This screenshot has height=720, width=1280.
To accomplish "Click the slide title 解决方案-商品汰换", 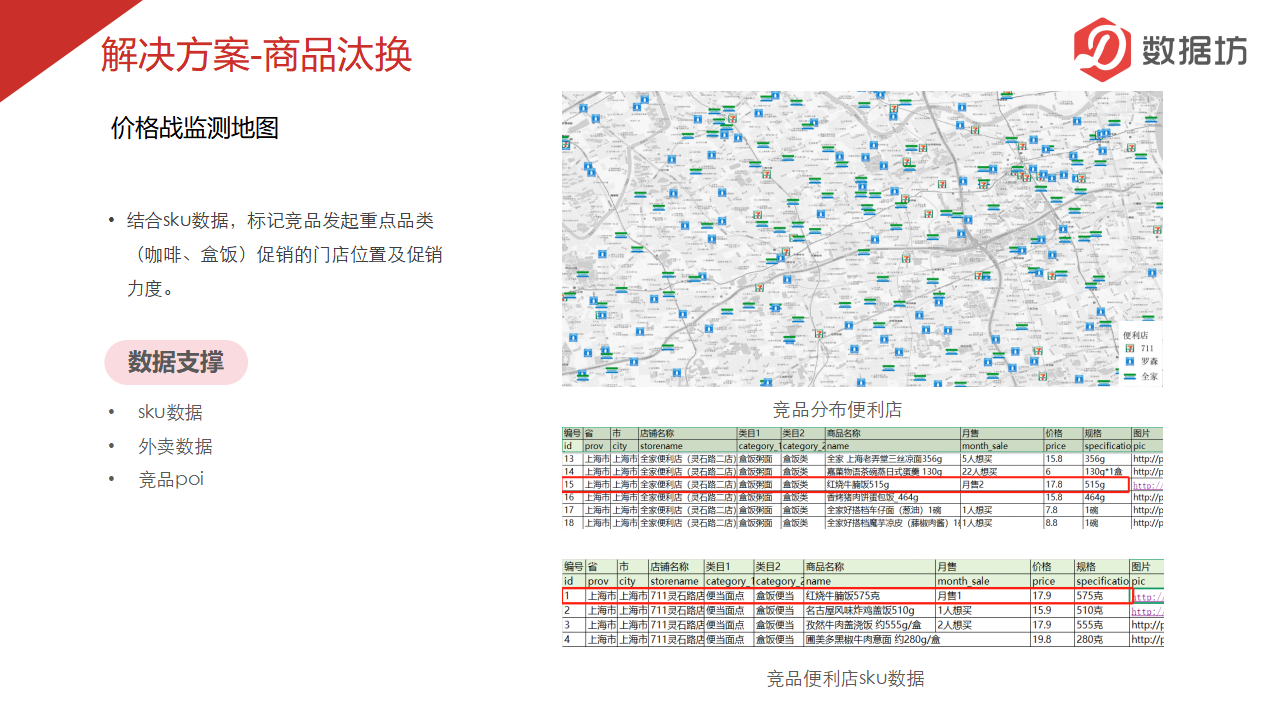I will 256,54.
